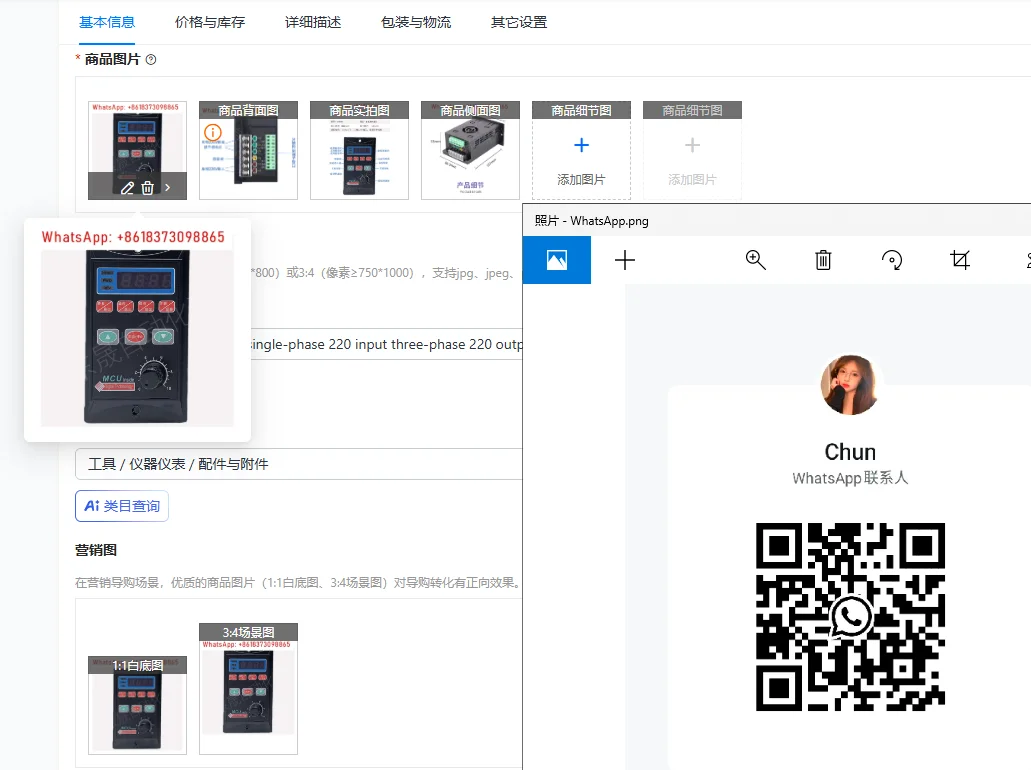This screenshot has height=770, width=1031.
Task: Select the 商品侧面图 thumbnail
Action: point(471,150)
